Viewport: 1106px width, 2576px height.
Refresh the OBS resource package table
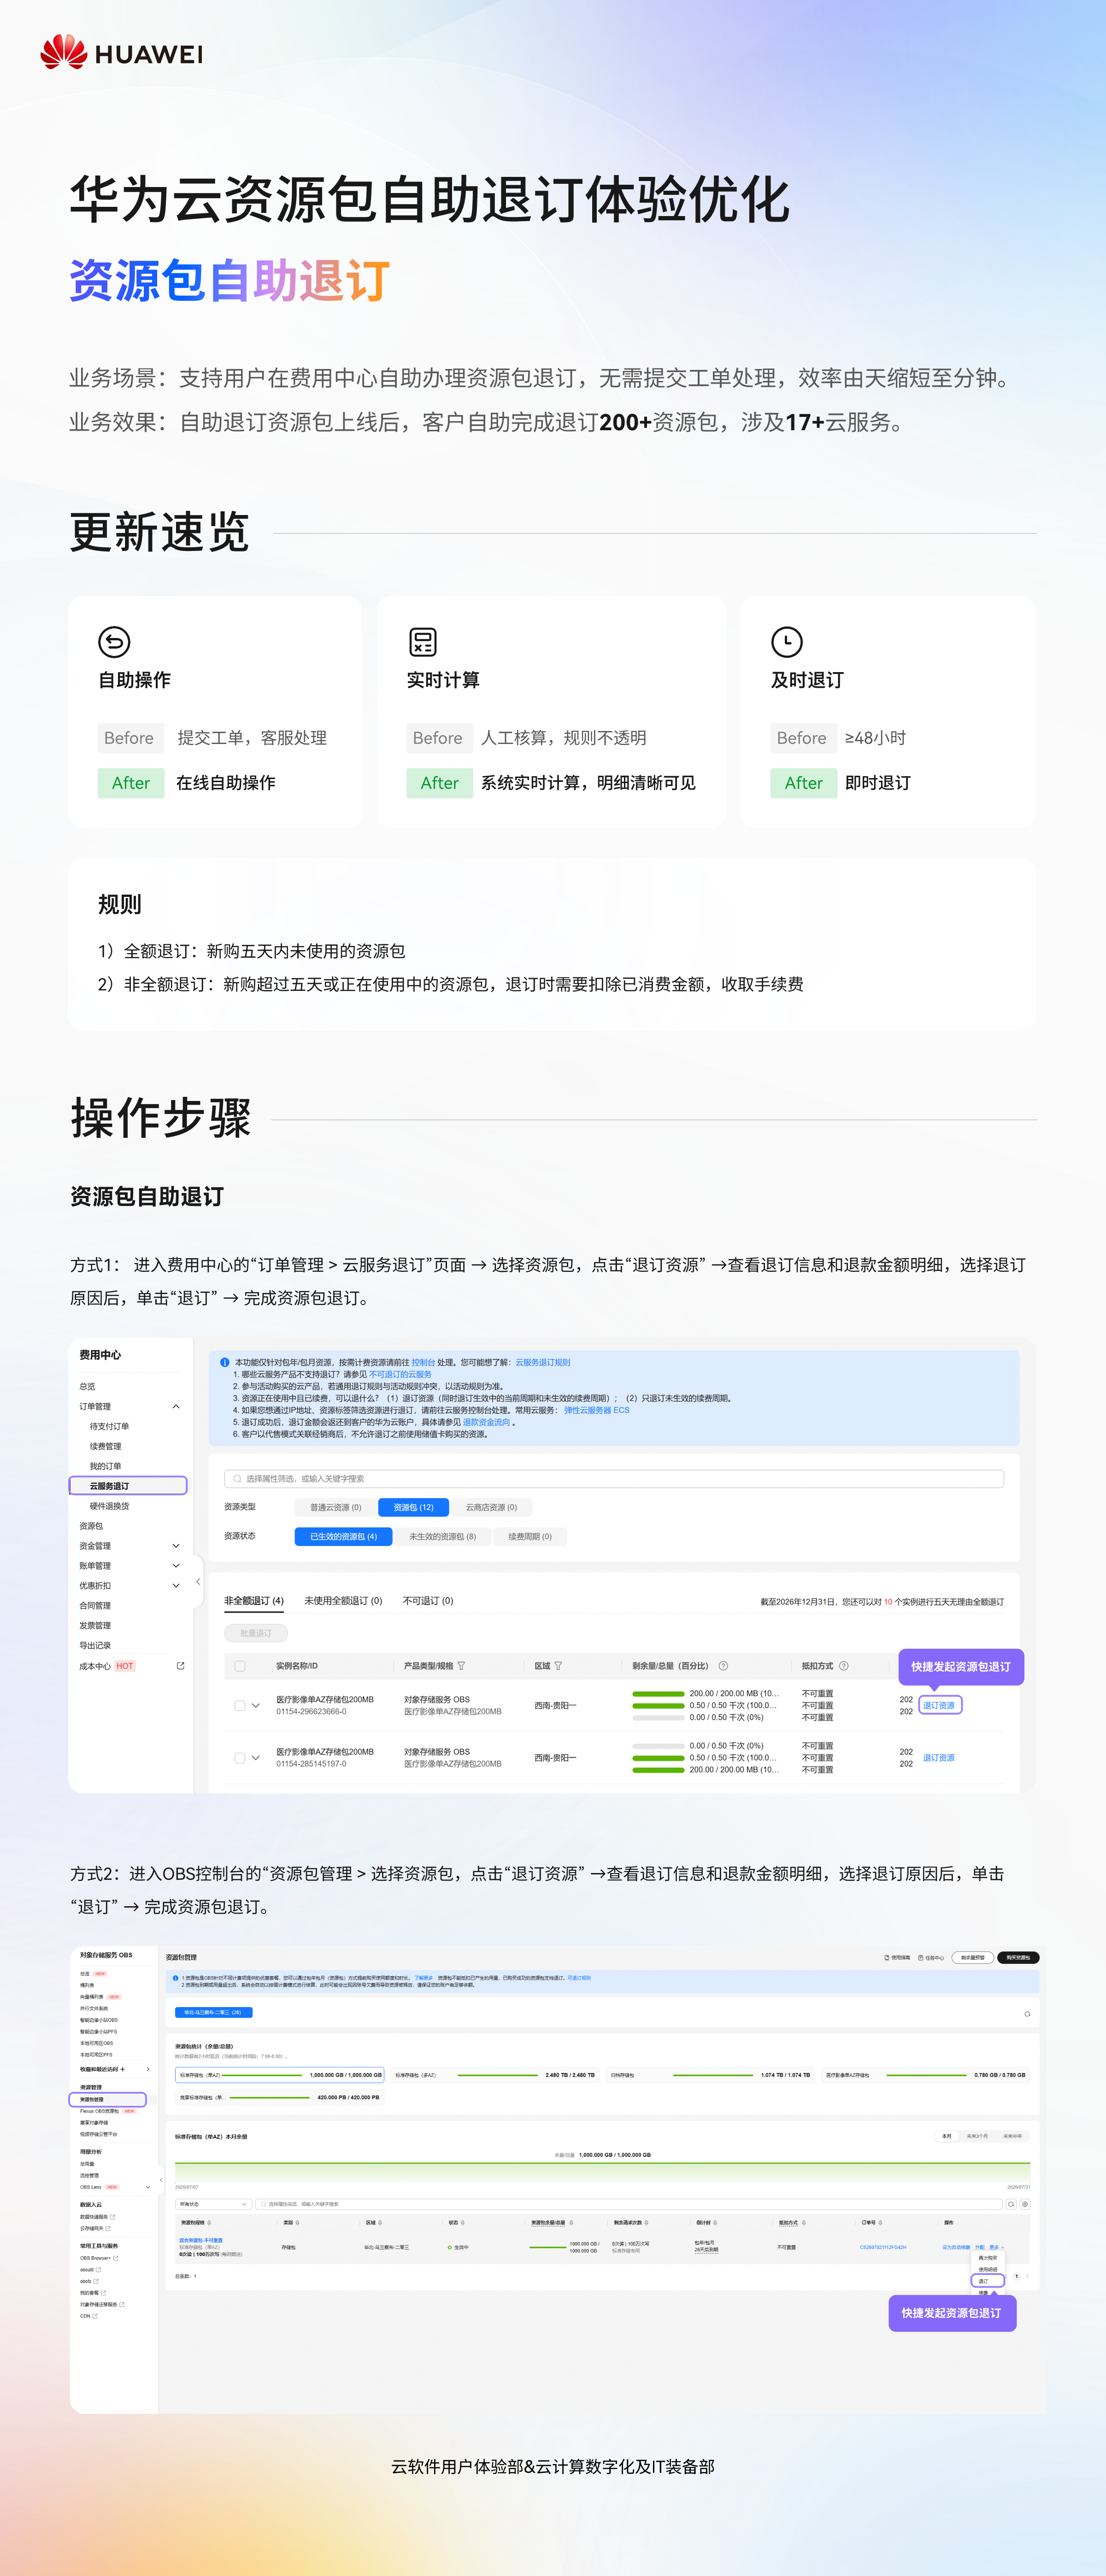(x=1011, y=2204)
